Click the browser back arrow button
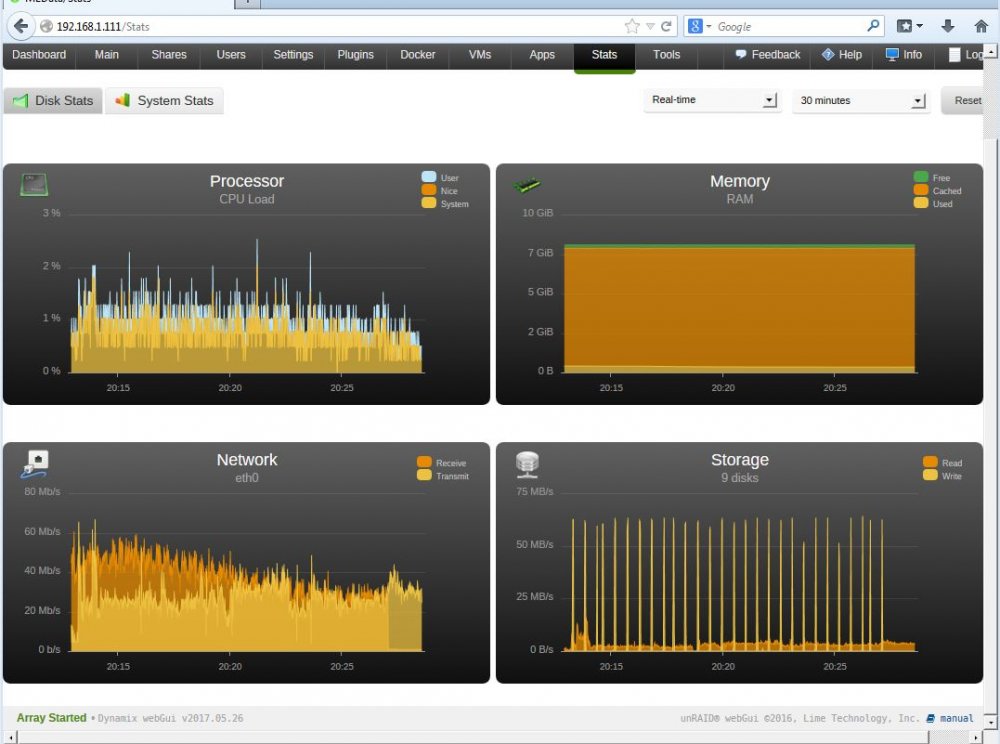Image resolution: width=1000 pixels, height=744 pixels. tap(21, 26)
